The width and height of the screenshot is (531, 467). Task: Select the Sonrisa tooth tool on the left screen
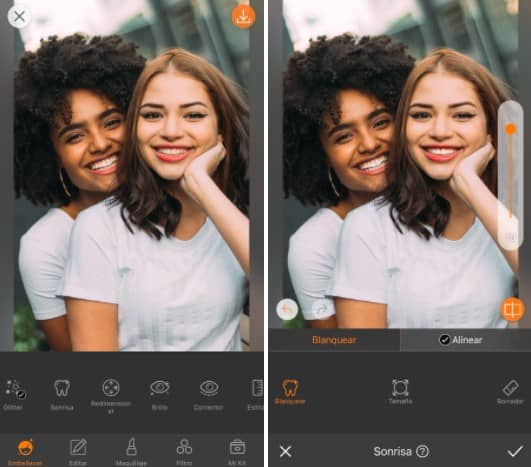pos(62,395)
